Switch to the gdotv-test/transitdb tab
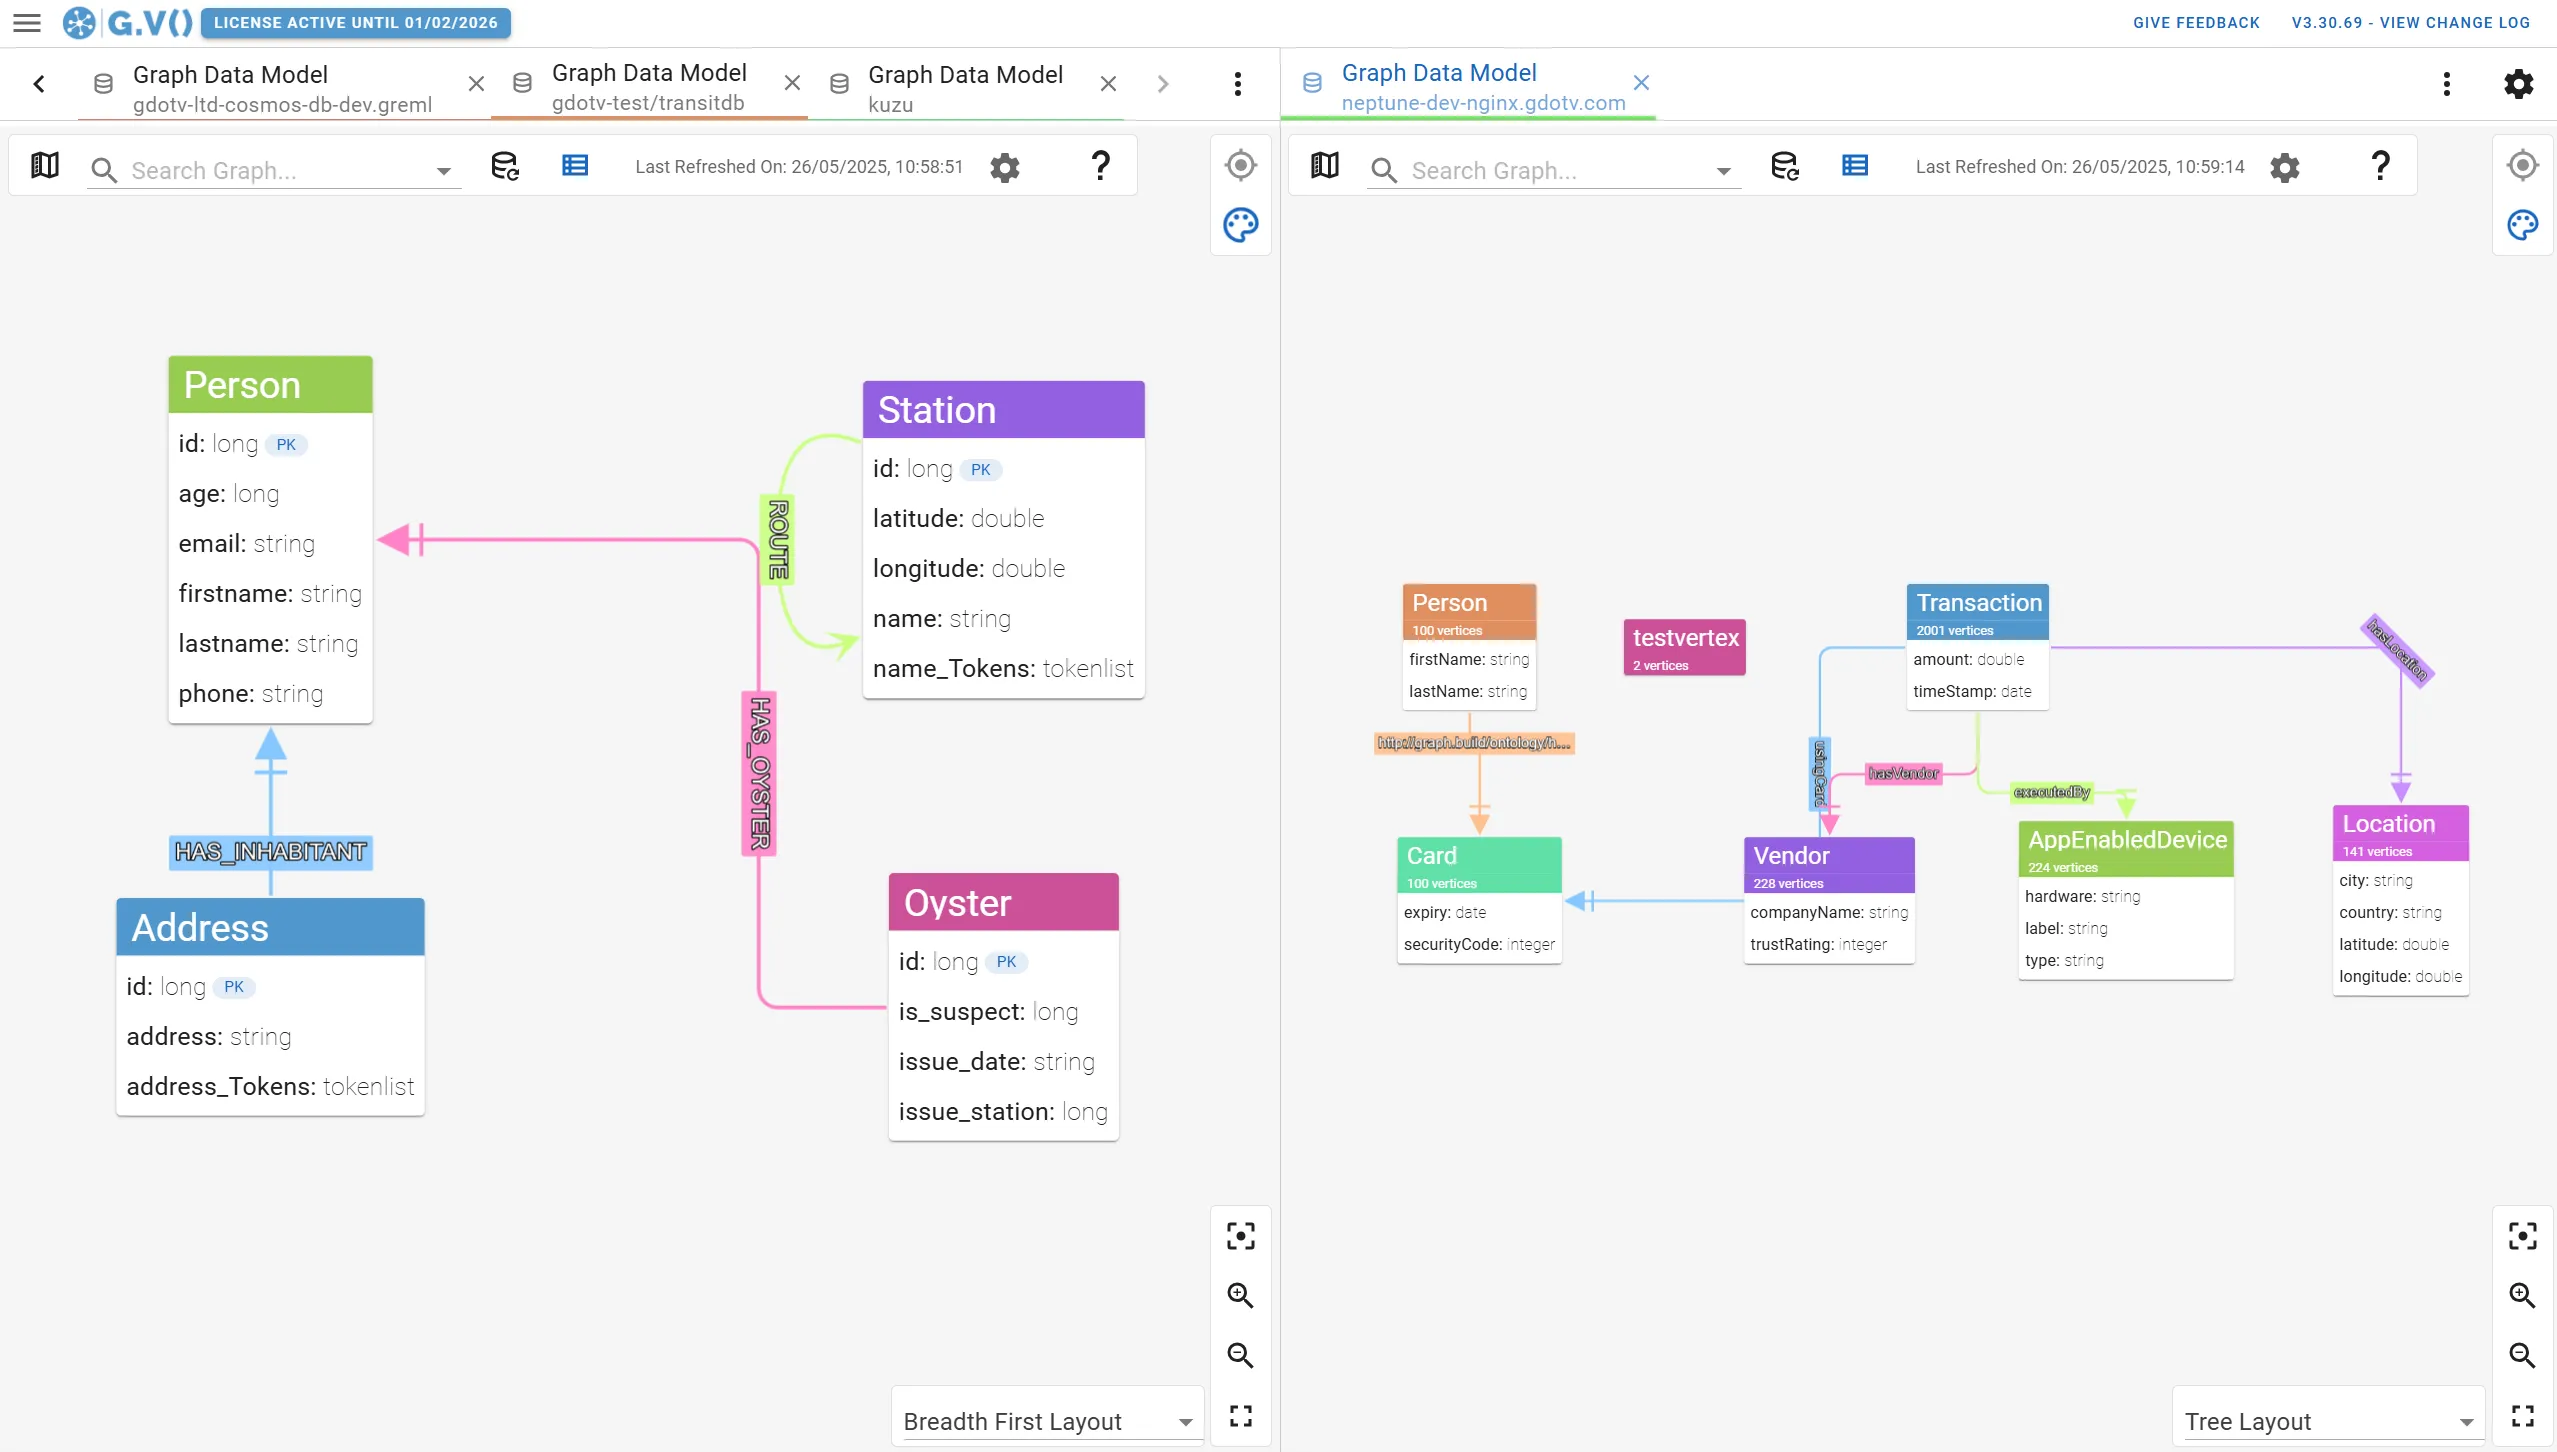2557x1452 pixels. click(648, 87)
